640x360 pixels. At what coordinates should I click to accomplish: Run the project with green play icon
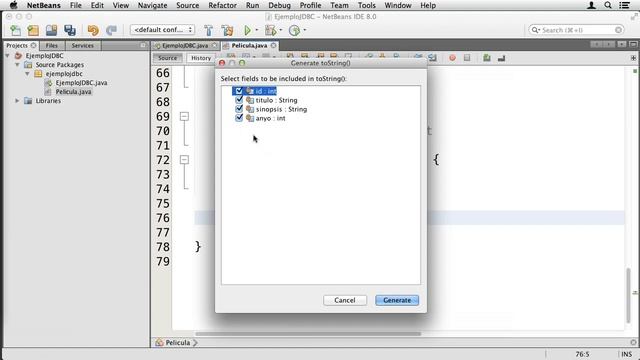[x=247, y=30]
